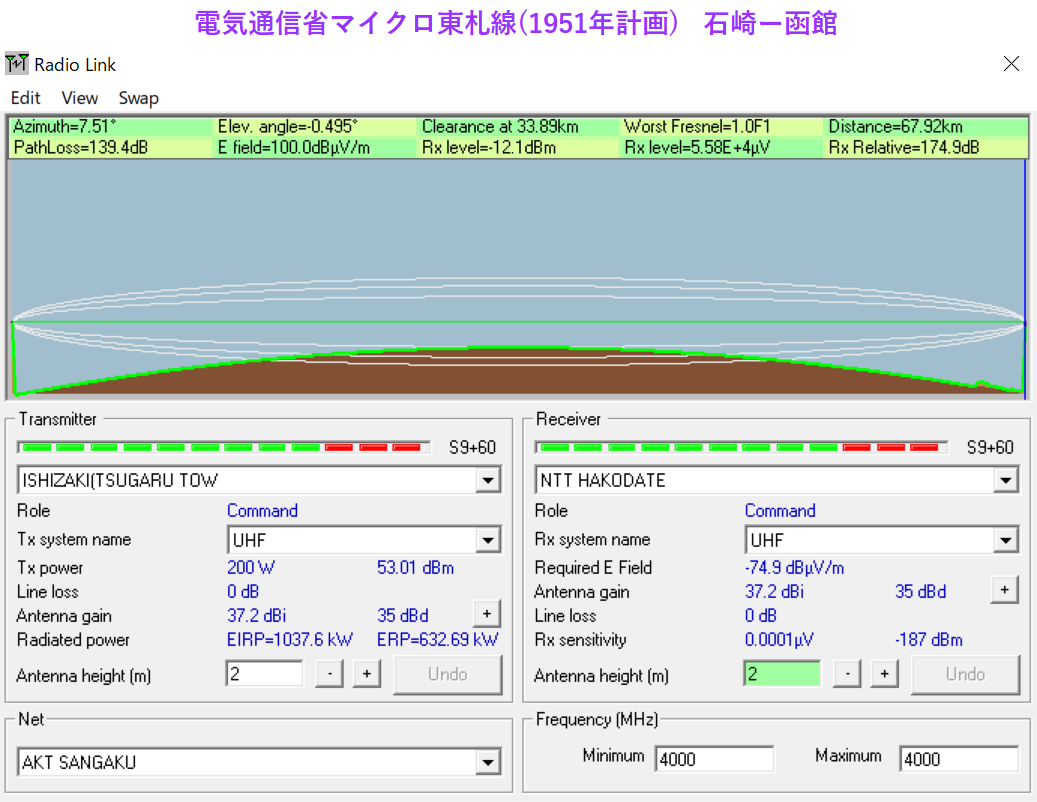Open the Tx system name UHF dropdown
The width and height of the screenshot is (1037, 802).
487,541
